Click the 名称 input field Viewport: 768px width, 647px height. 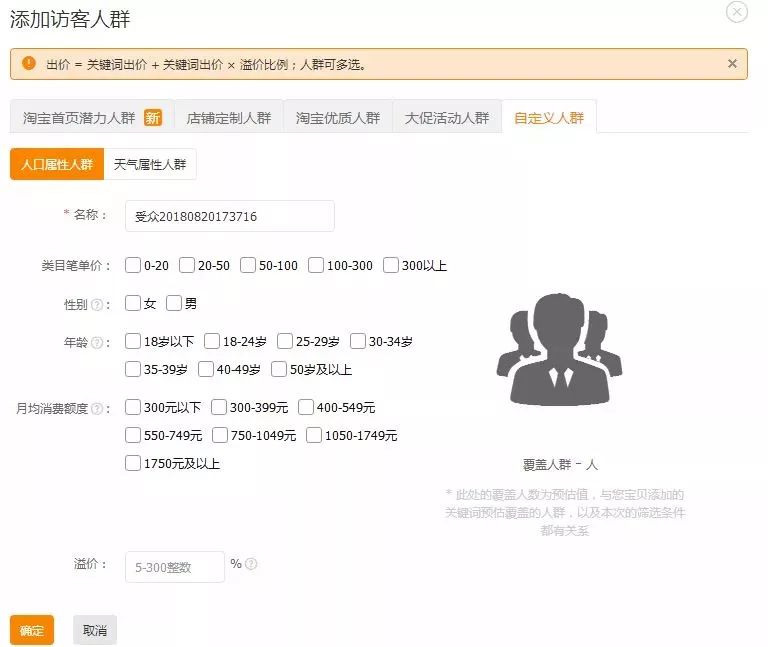pyautogui.click(x=230, y=216)
